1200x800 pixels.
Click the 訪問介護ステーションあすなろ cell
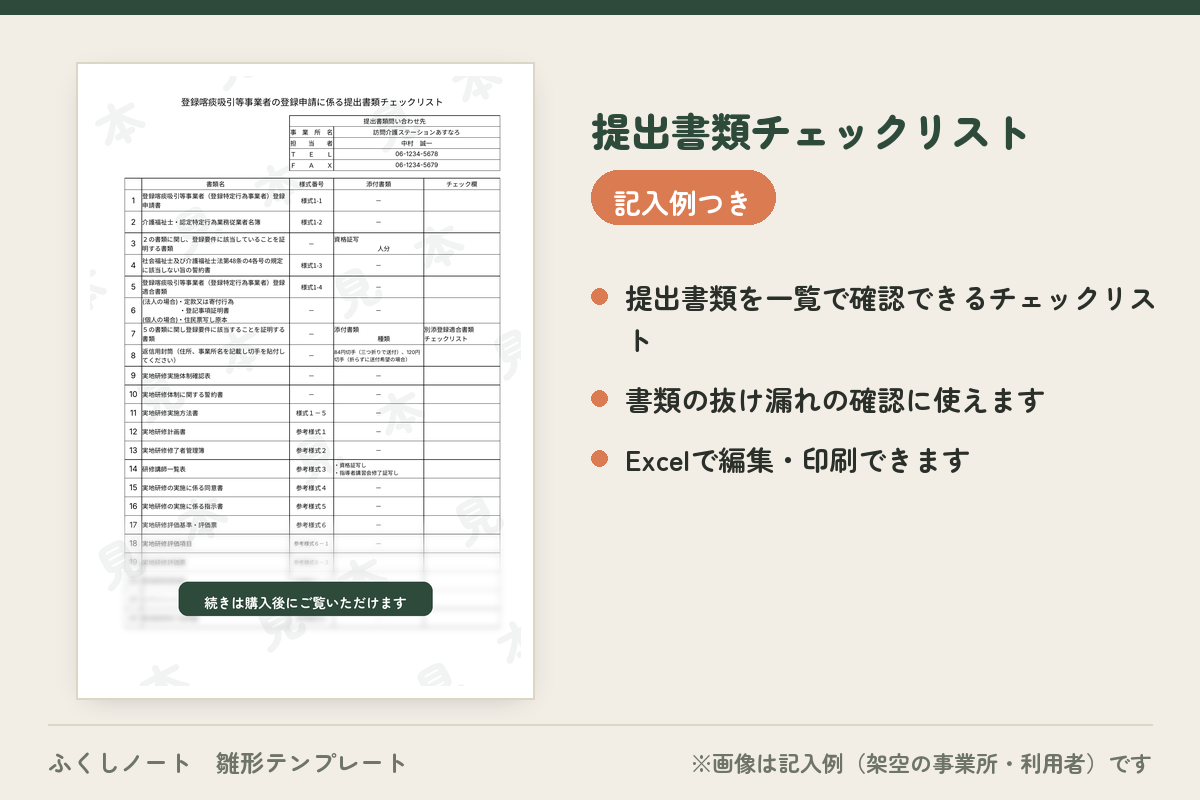[417, 132]
